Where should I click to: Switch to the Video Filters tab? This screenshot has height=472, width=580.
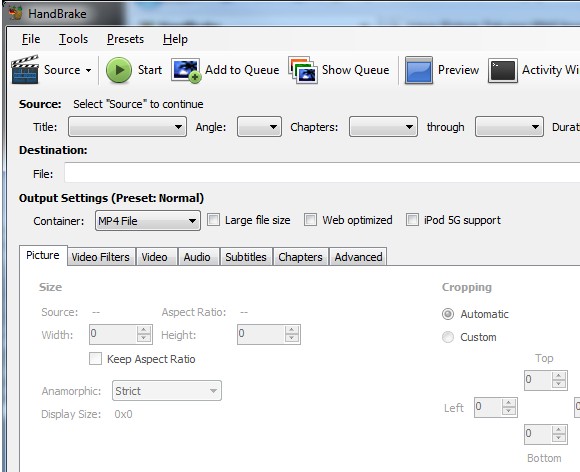pyautogui.click(x=101, y=257)
